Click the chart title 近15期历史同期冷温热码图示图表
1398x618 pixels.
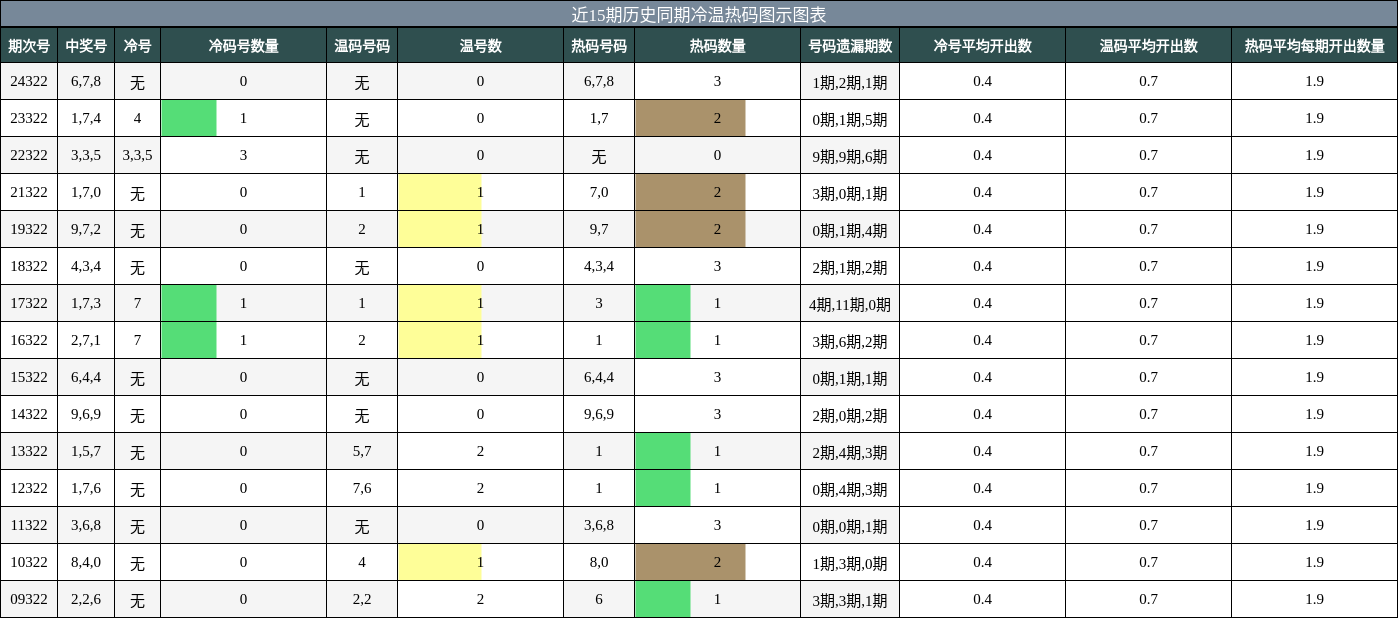[x=699, y=14]
